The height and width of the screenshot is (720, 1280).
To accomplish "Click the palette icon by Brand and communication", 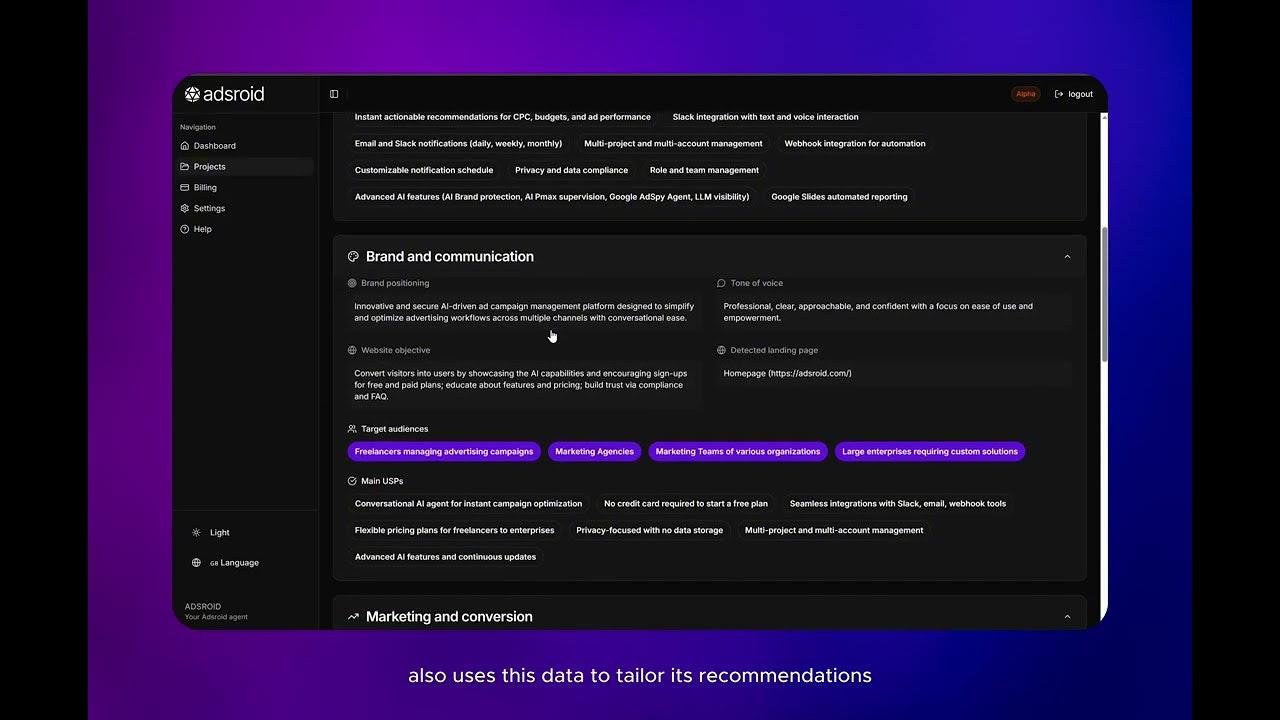I will pyautogui.click(x=353, y=257).
